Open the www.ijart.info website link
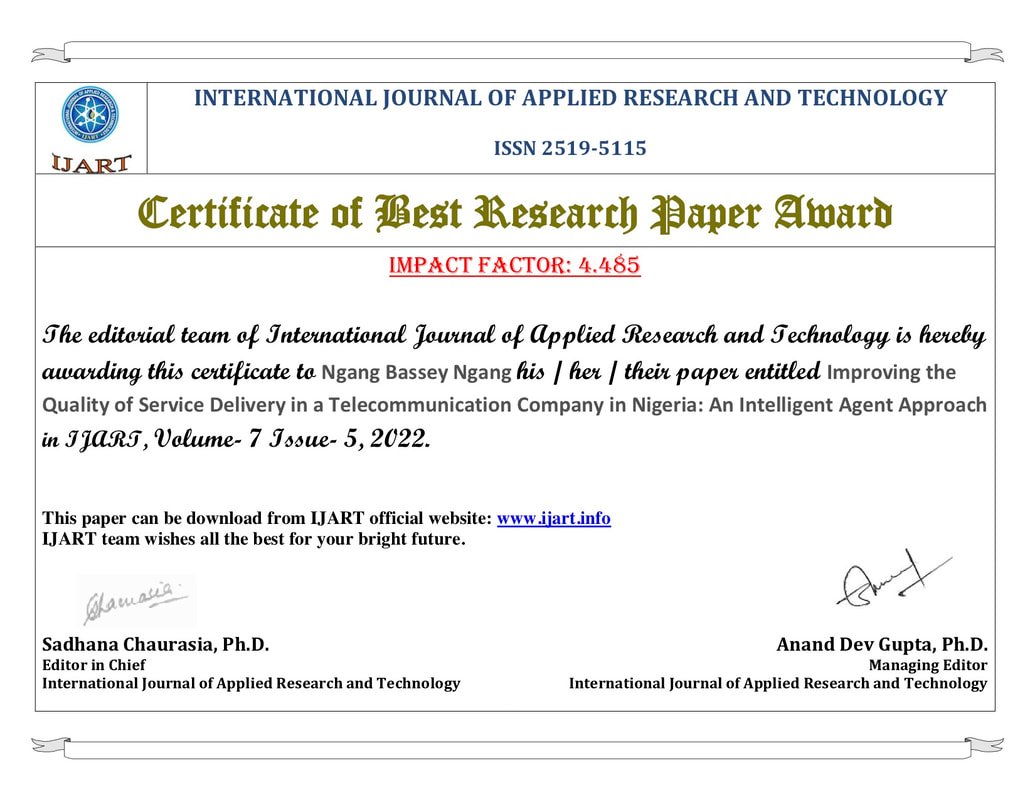This screenshot has width=1035, height=800. pos(553,518)
